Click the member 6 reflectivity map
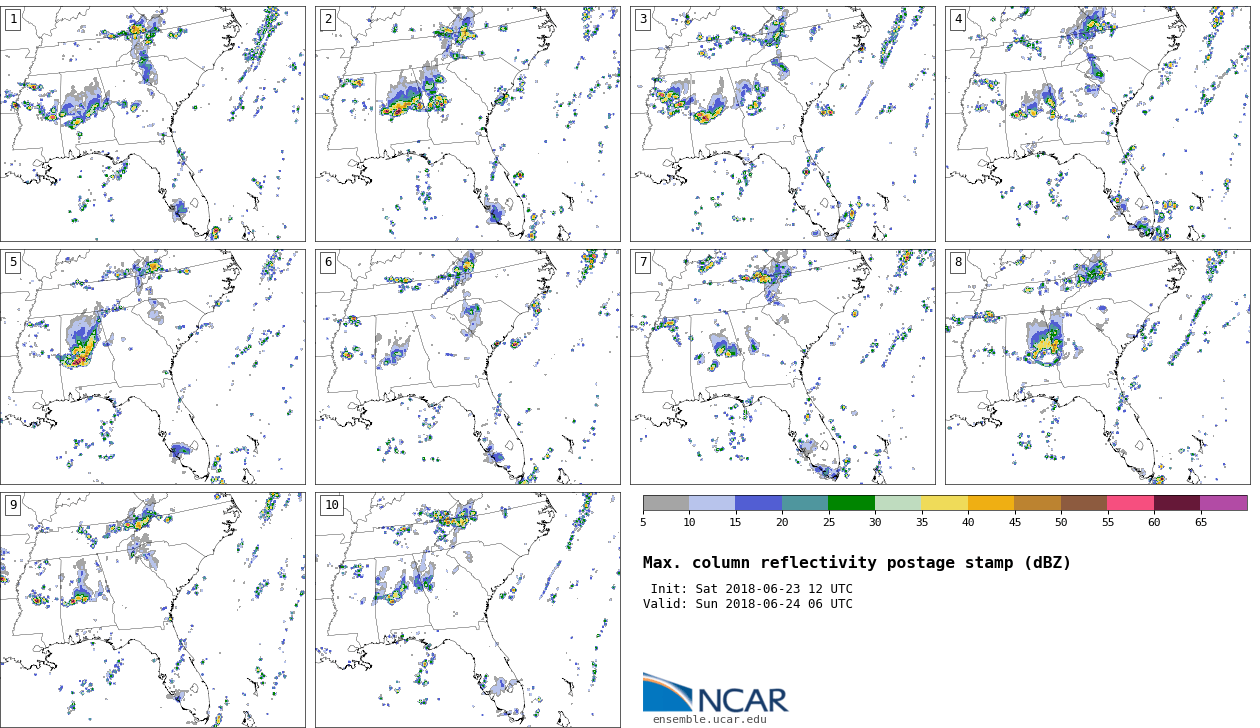This screenshot has width=1260, height=728. [x=468, y=367]
